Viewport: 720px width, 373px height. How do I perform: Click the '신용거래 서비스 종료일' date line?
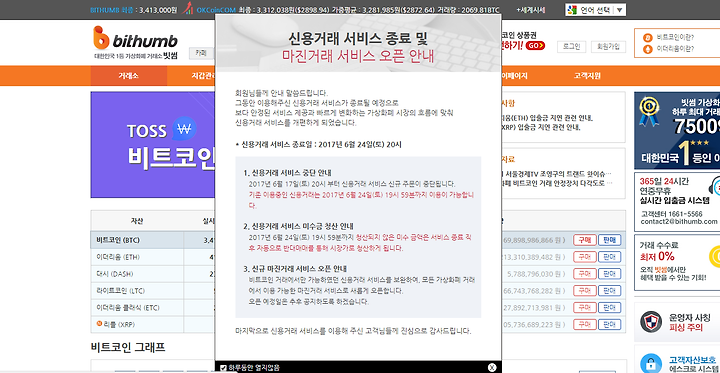[318, 144]
